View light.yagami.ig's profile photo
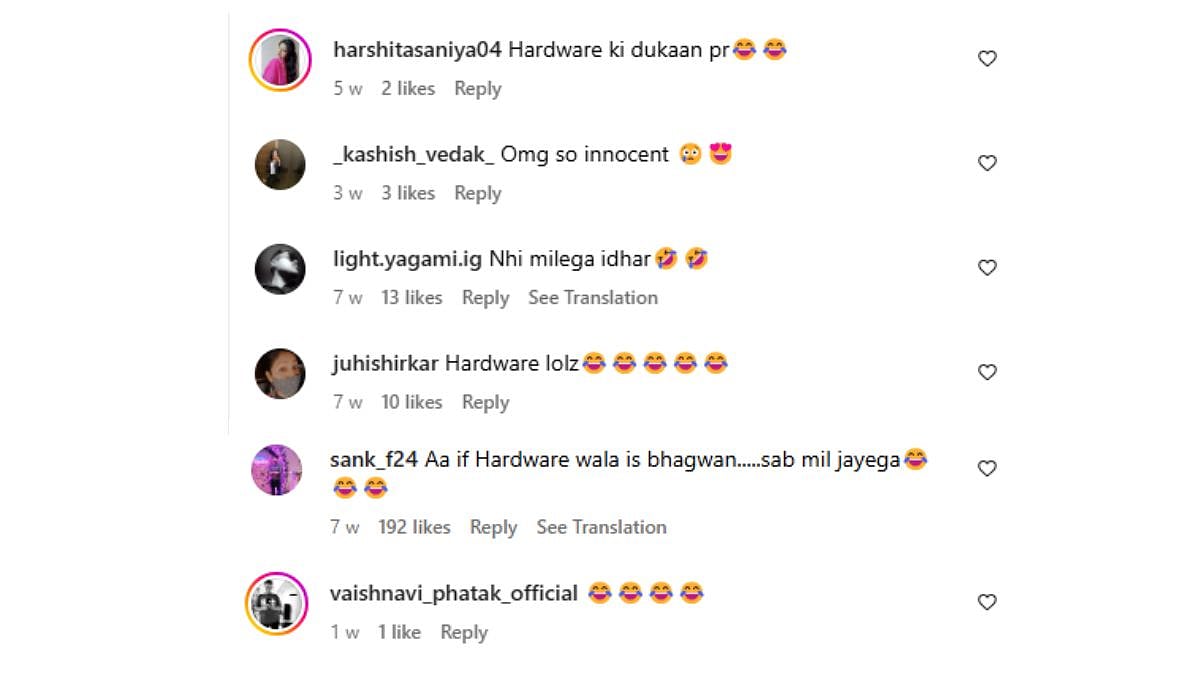The image size is (1200, 675). click(x=280, y=269)
